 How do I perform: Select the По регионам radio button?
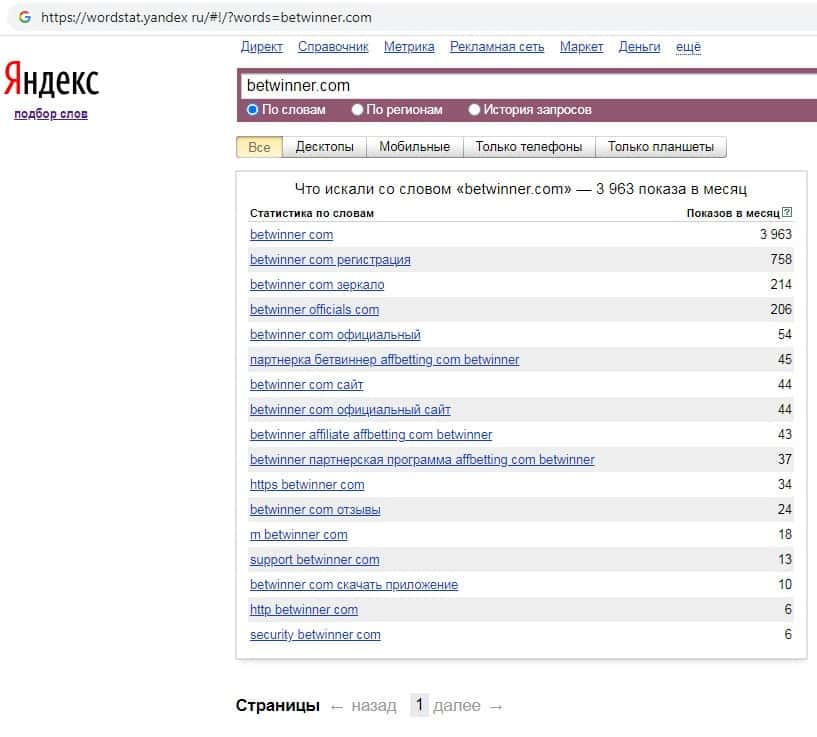pyautogui.click(x=359, y=110)
